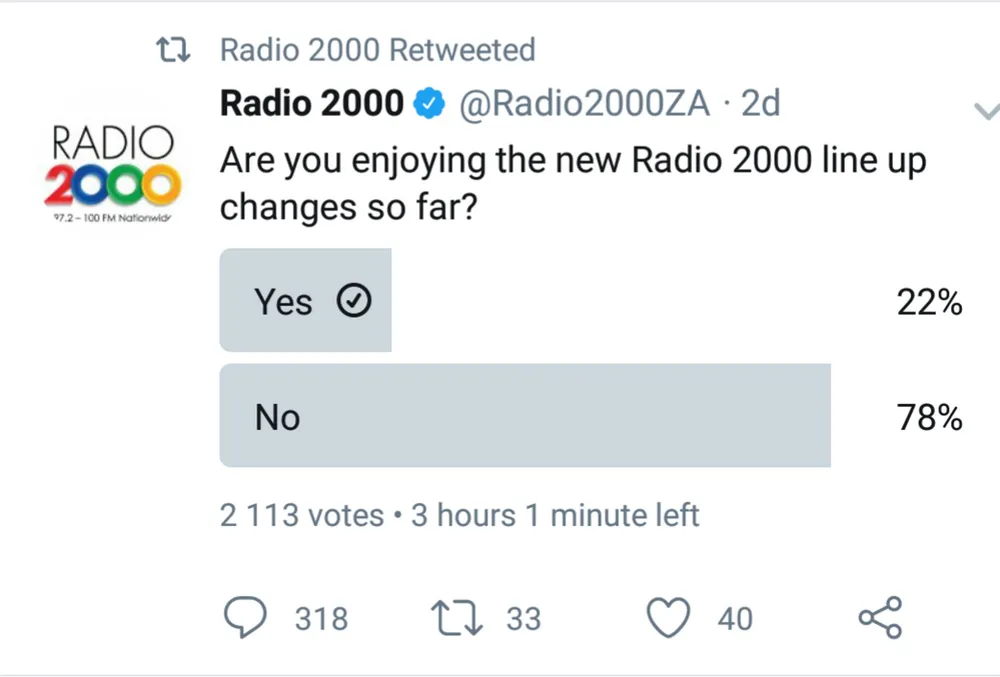Click the 2 113 votes count
The width and height of the screenshot is (1000, 677).
click(302, 515)
